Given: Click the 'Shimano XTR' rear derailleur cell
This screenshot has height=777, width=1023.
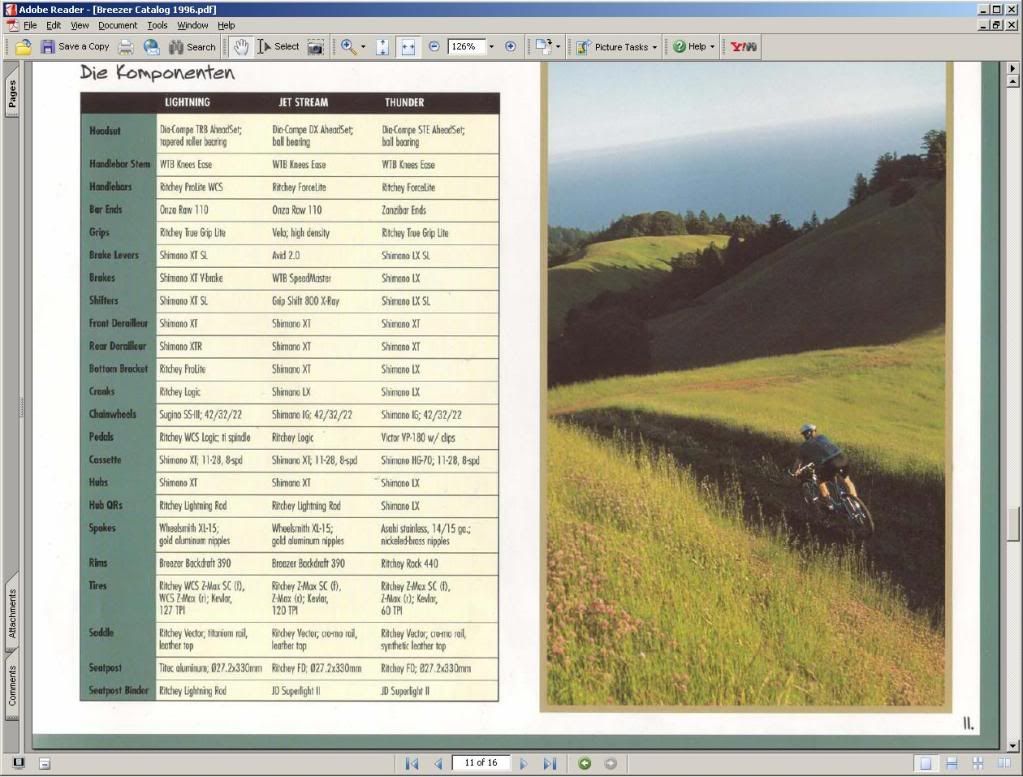Looking at the screenshot, I should pos(181,346).
